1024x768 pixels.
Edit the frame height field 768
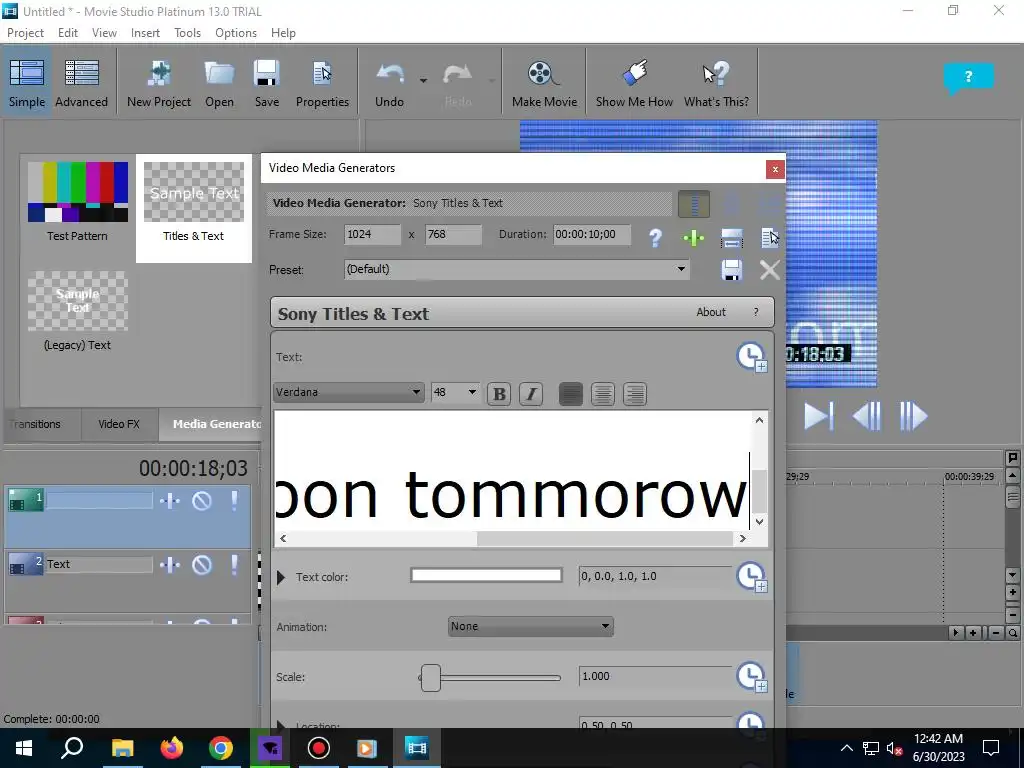453,234
